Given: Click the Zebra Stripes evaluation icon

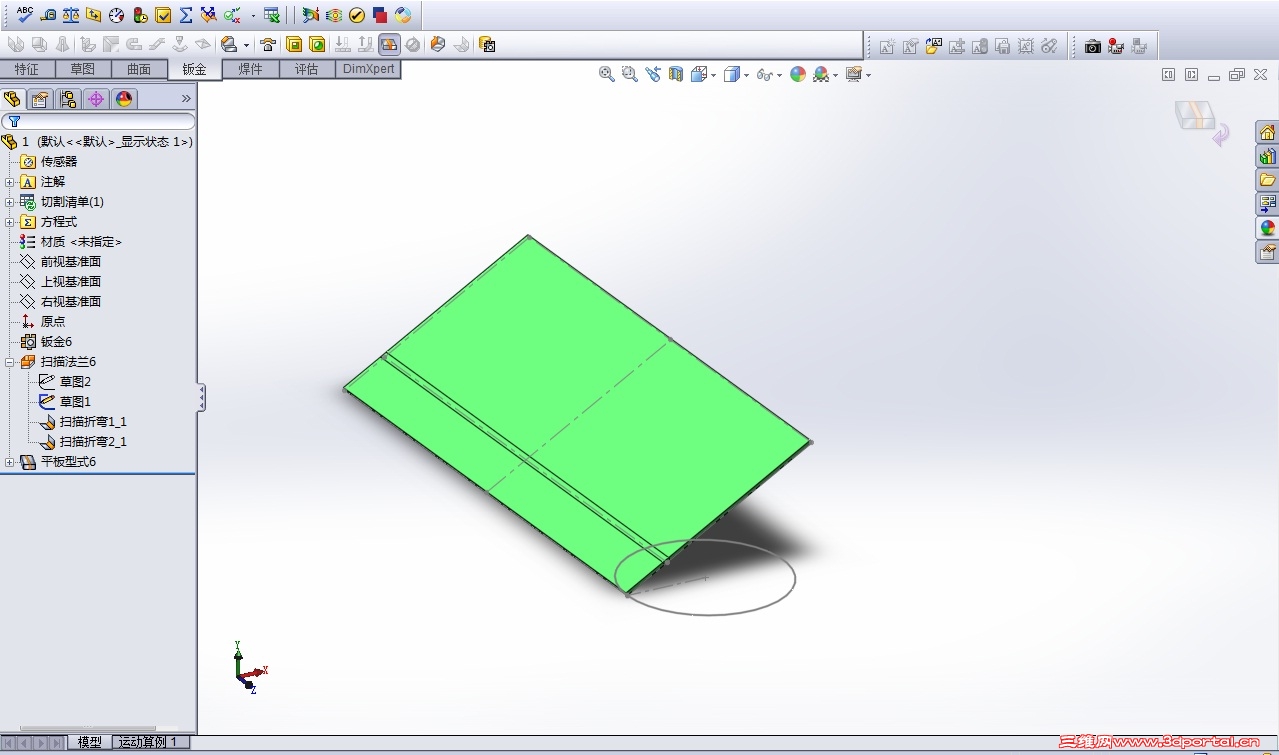Looking at the screenshot, I should pyautogui.click(x=334, y=15).
